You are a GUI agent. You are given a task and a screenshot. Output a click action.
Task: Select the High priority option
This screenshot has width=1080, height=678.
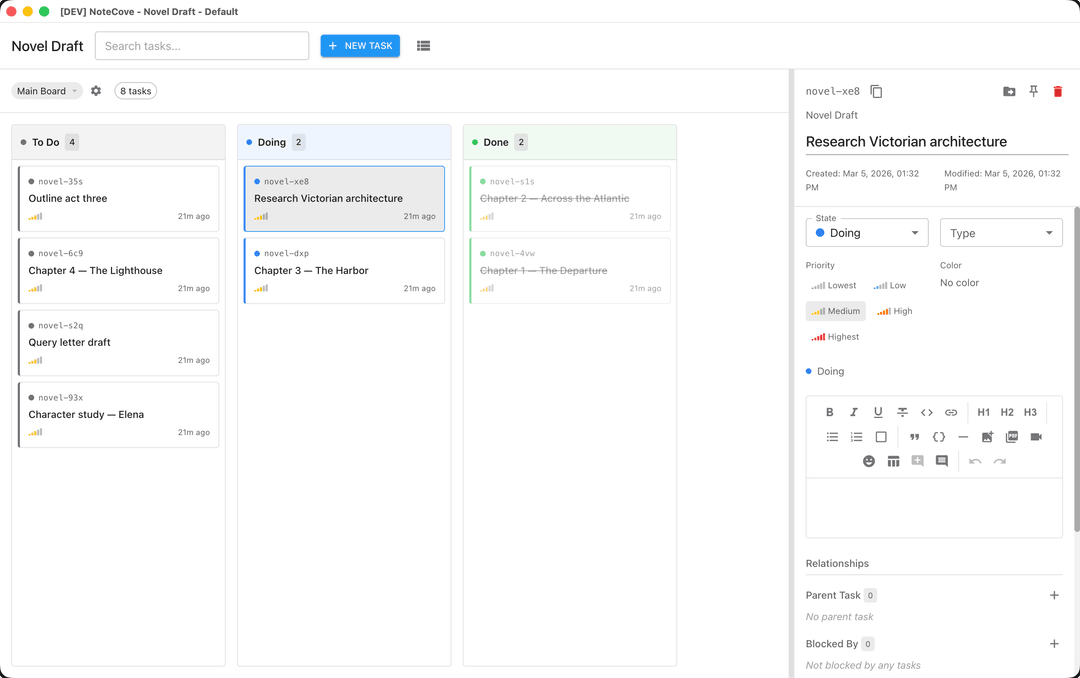point(894,311)
